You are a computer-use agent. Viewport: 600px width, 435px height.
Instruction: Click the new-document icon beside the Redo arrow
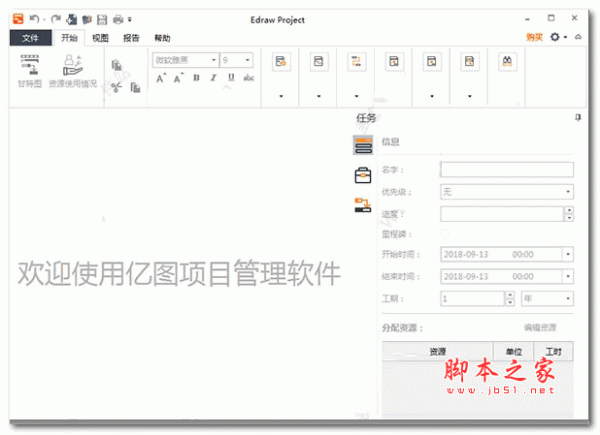72,19
